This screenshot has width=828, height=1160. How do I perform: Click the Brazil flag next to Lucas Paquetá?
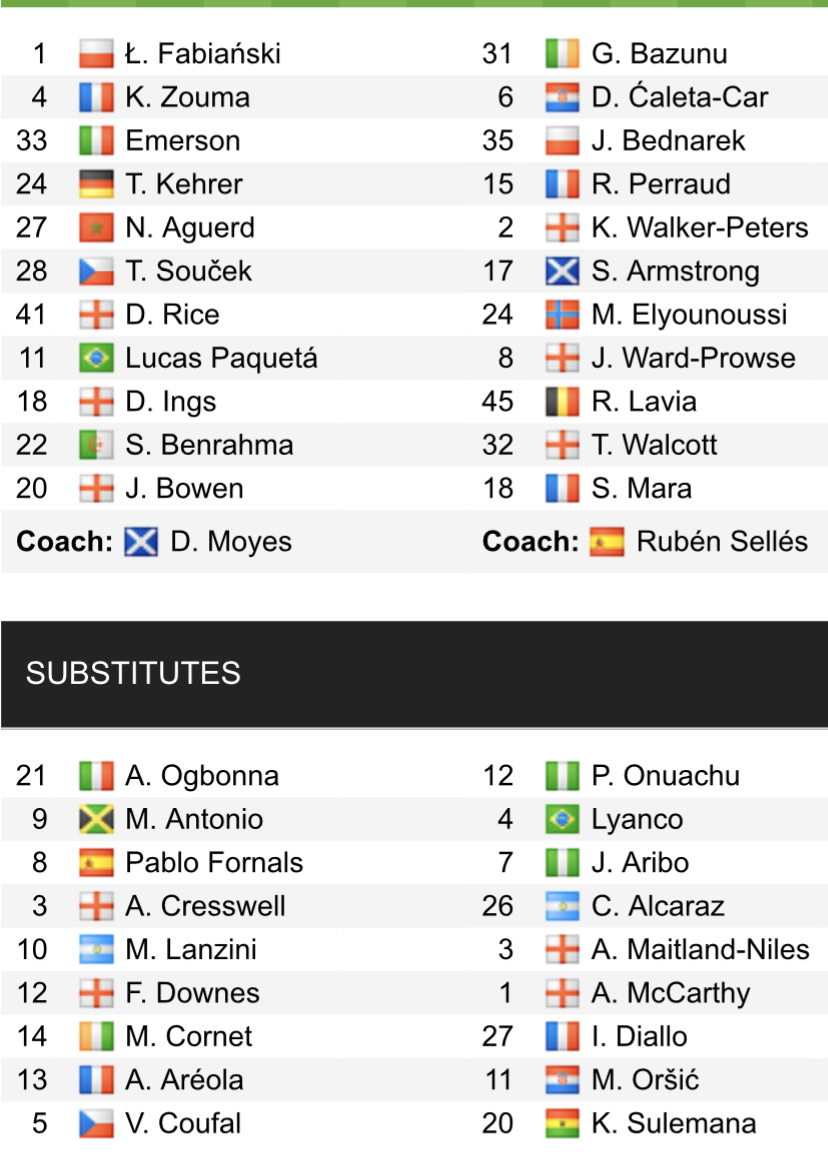(x=96, y=358)
